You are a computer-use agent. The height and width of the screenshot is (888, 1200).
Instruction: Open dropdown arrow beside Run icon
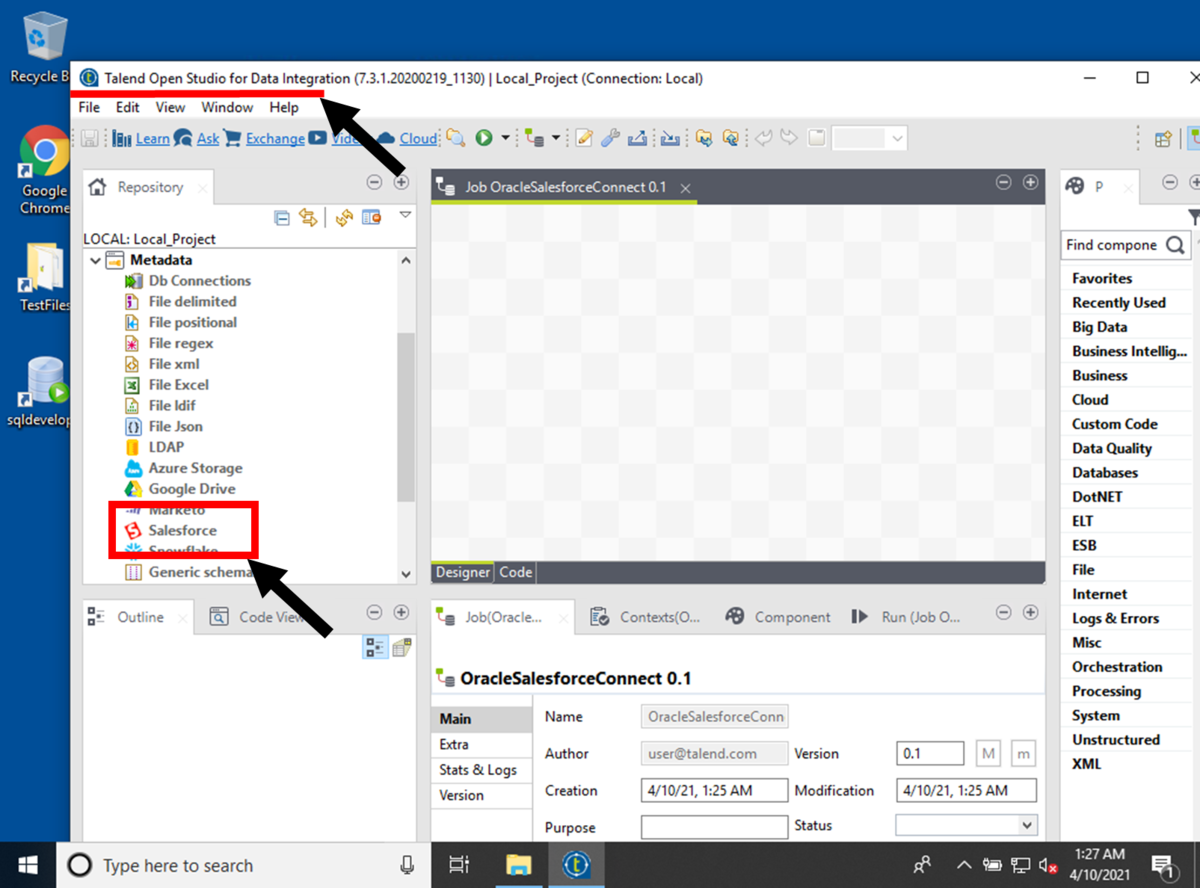coord(505,138)
